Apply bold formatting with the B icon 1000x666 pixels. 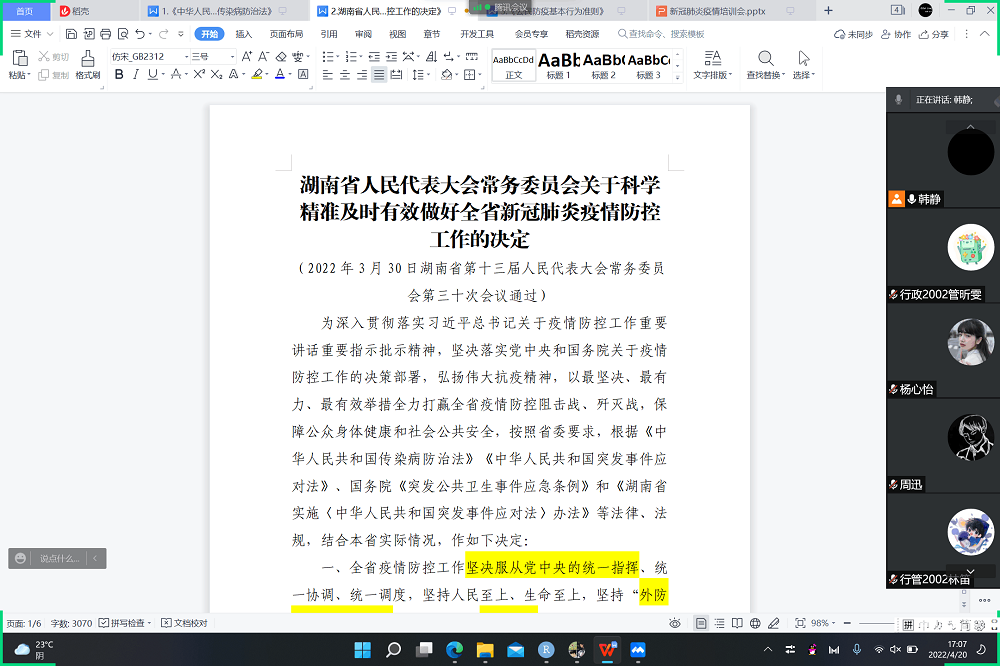pos(119,75)
